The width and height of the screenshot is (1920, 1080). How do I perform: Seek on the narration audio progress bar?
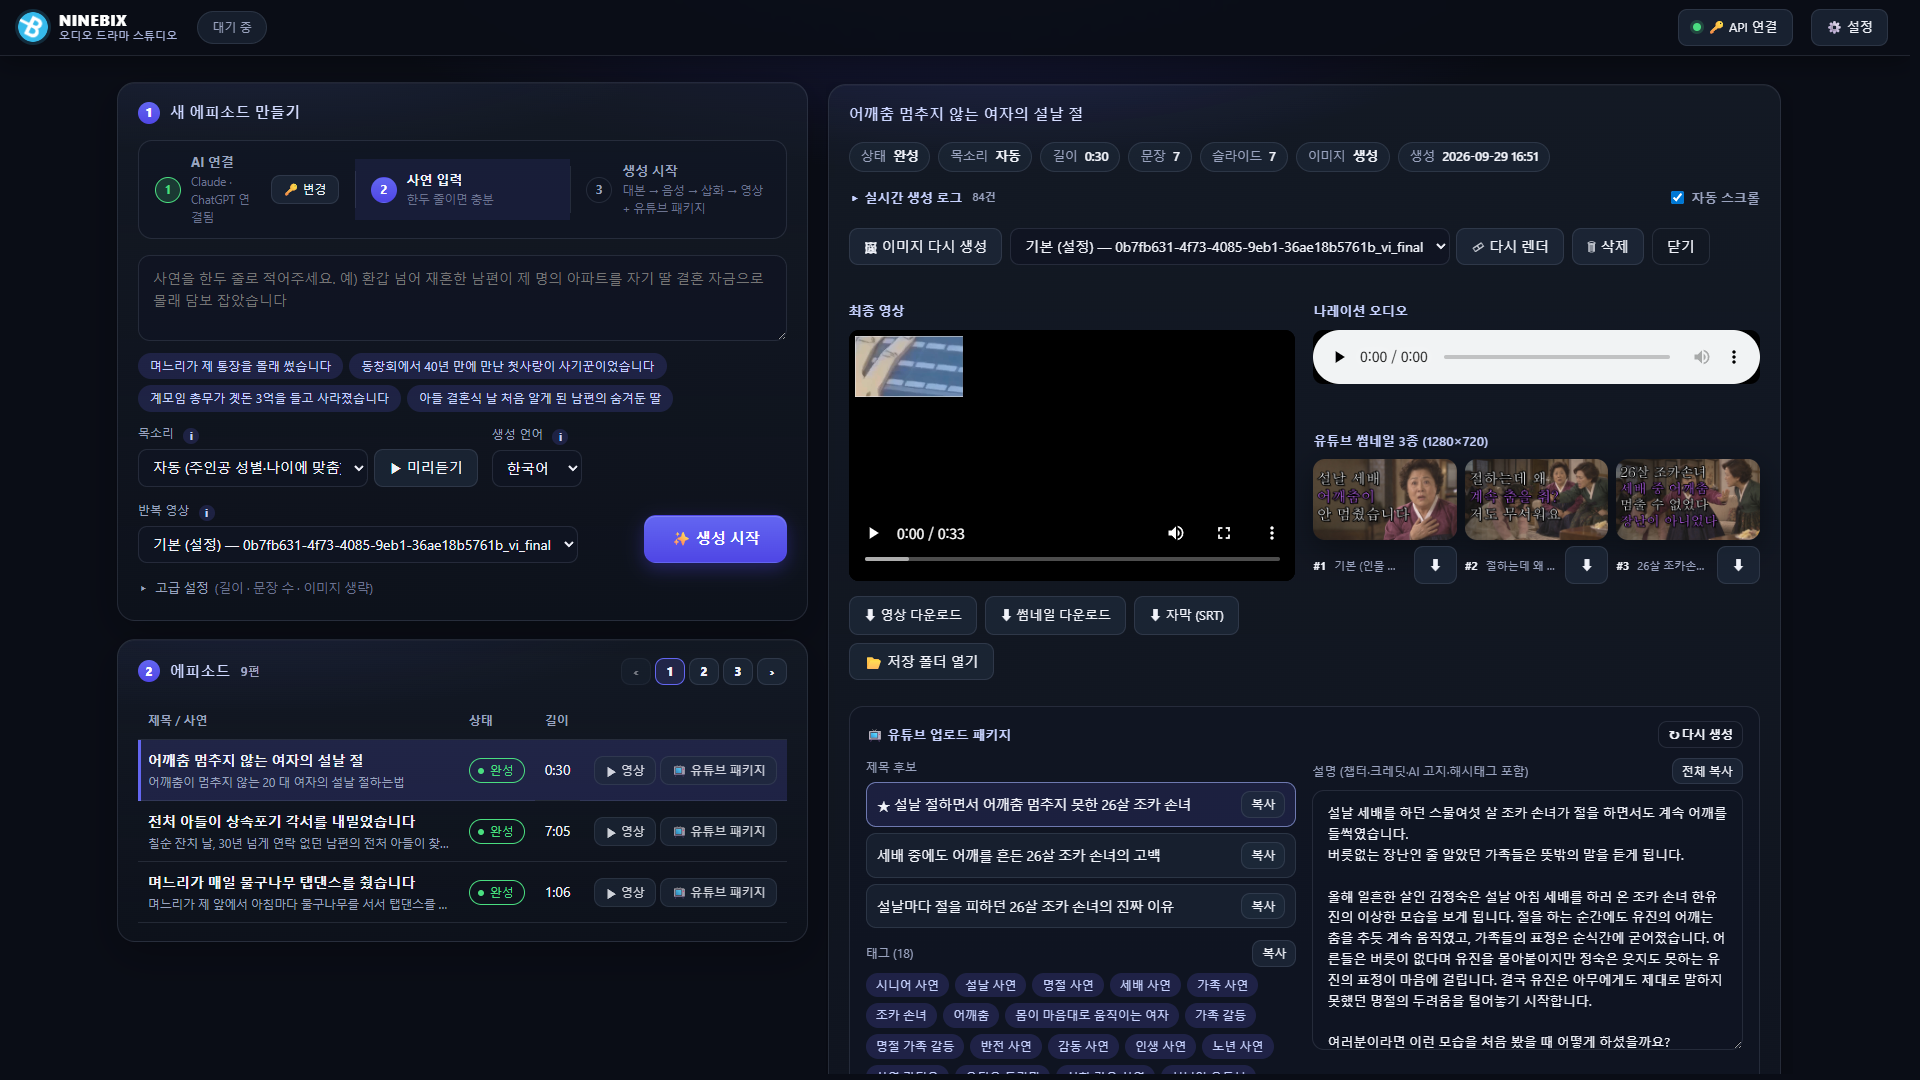1556,357
